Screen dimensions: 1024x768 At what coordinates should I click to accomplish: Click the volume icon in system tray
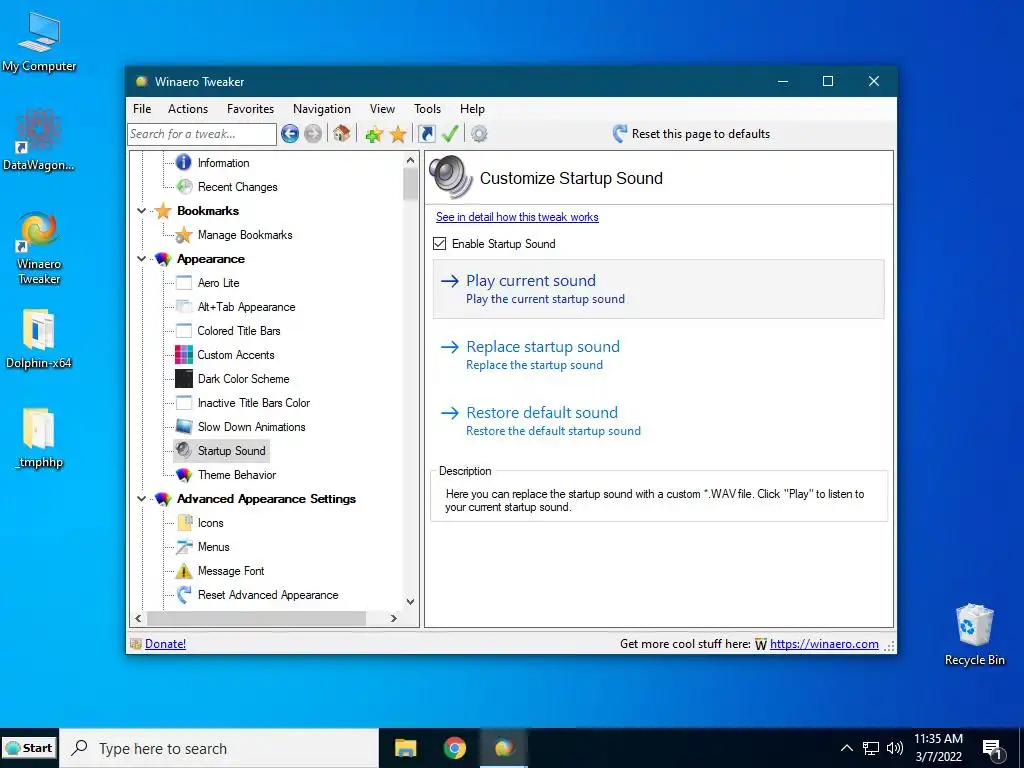pos(895,748)
